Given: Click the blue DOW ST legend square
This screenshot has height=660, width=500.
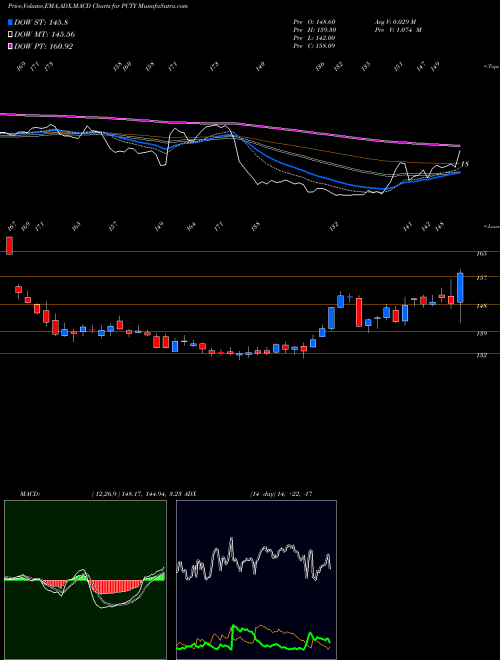Looking at the screenshot, I should 10,22.
